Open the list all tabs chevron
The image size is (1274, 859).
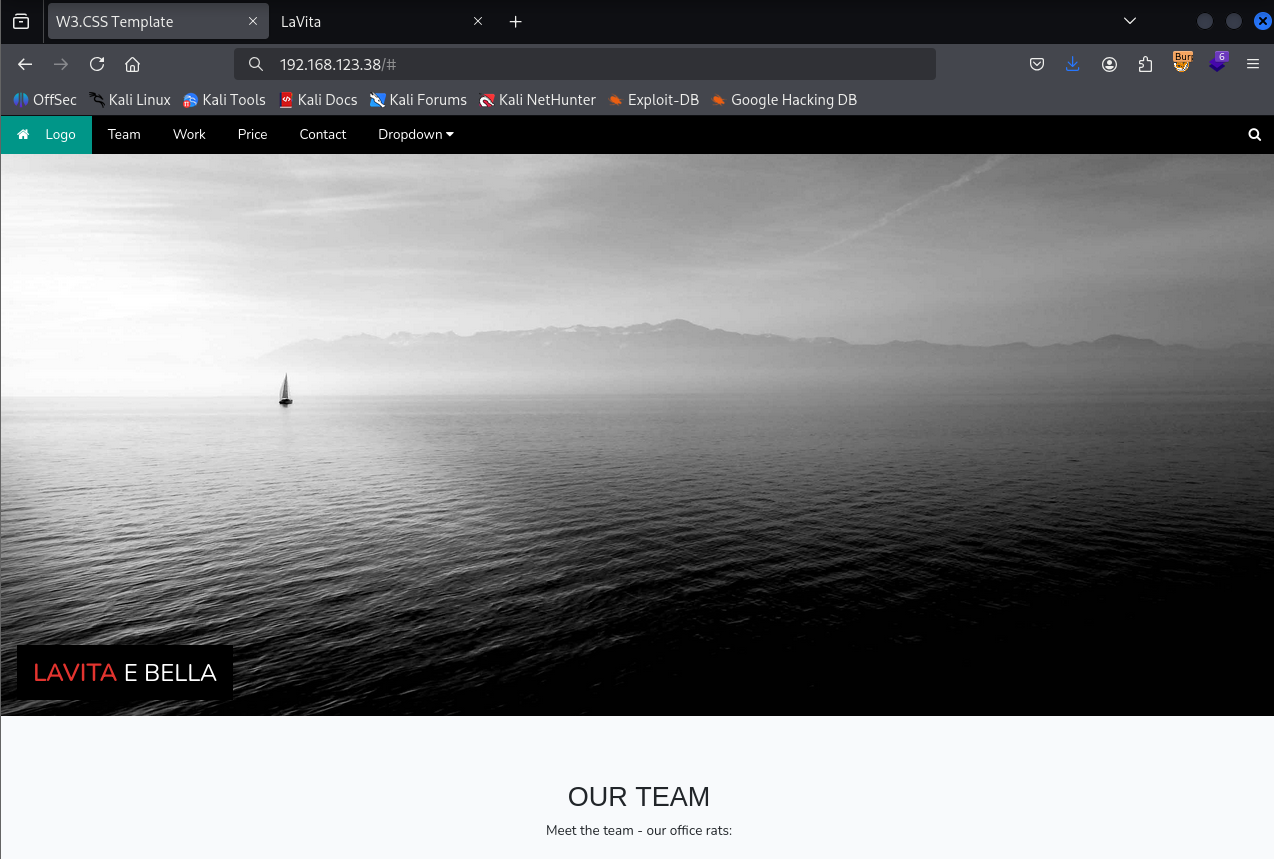(x=1130, y=21)
